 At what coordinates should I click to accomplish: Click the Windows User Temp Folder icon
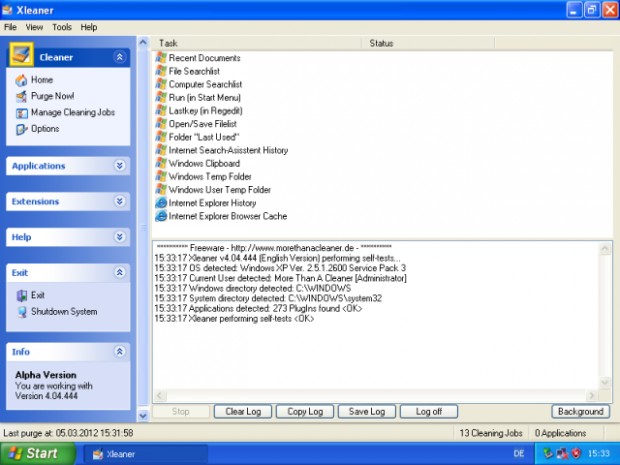[x=161, y=190]
